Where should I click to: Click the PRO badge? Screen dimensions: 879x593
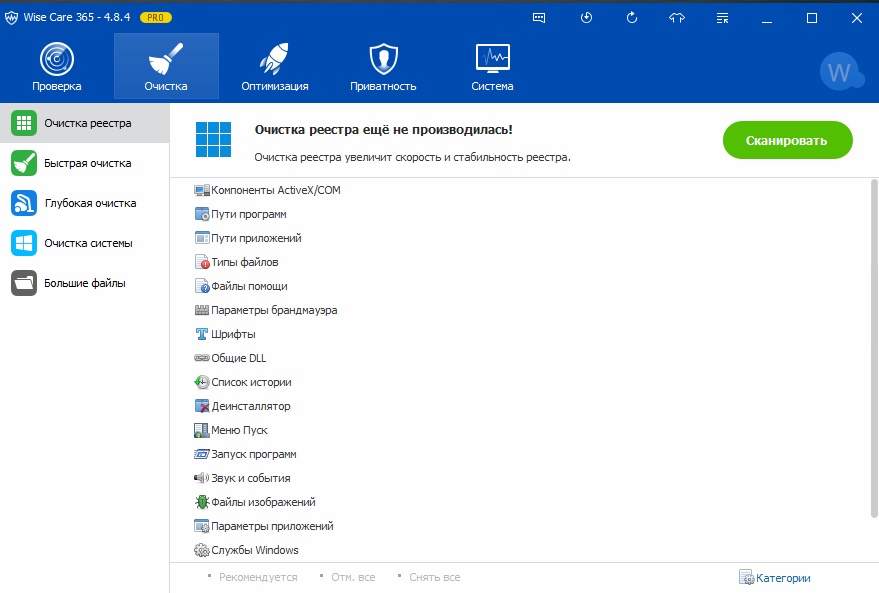tap(156, 17)
